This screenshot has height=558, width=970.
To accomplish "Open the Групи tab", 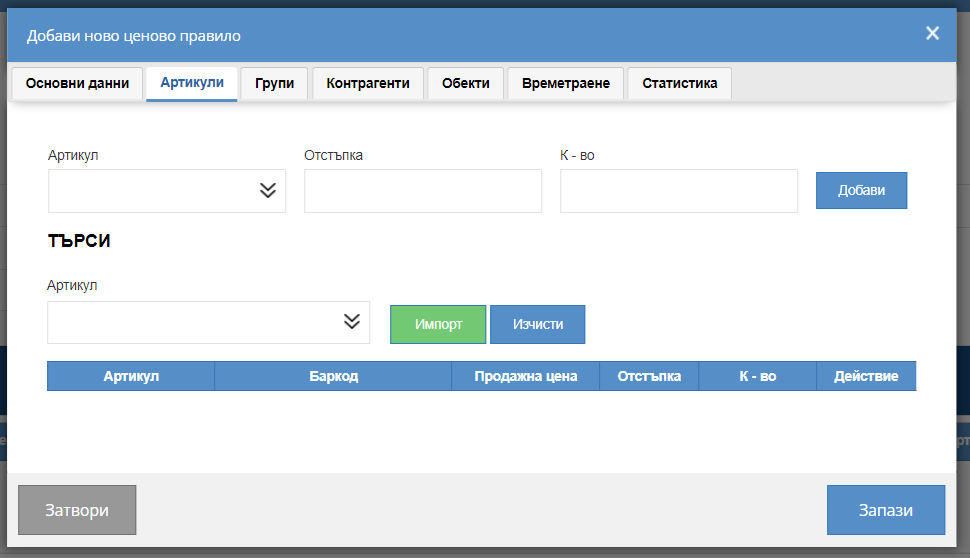I will pos(274,84).
